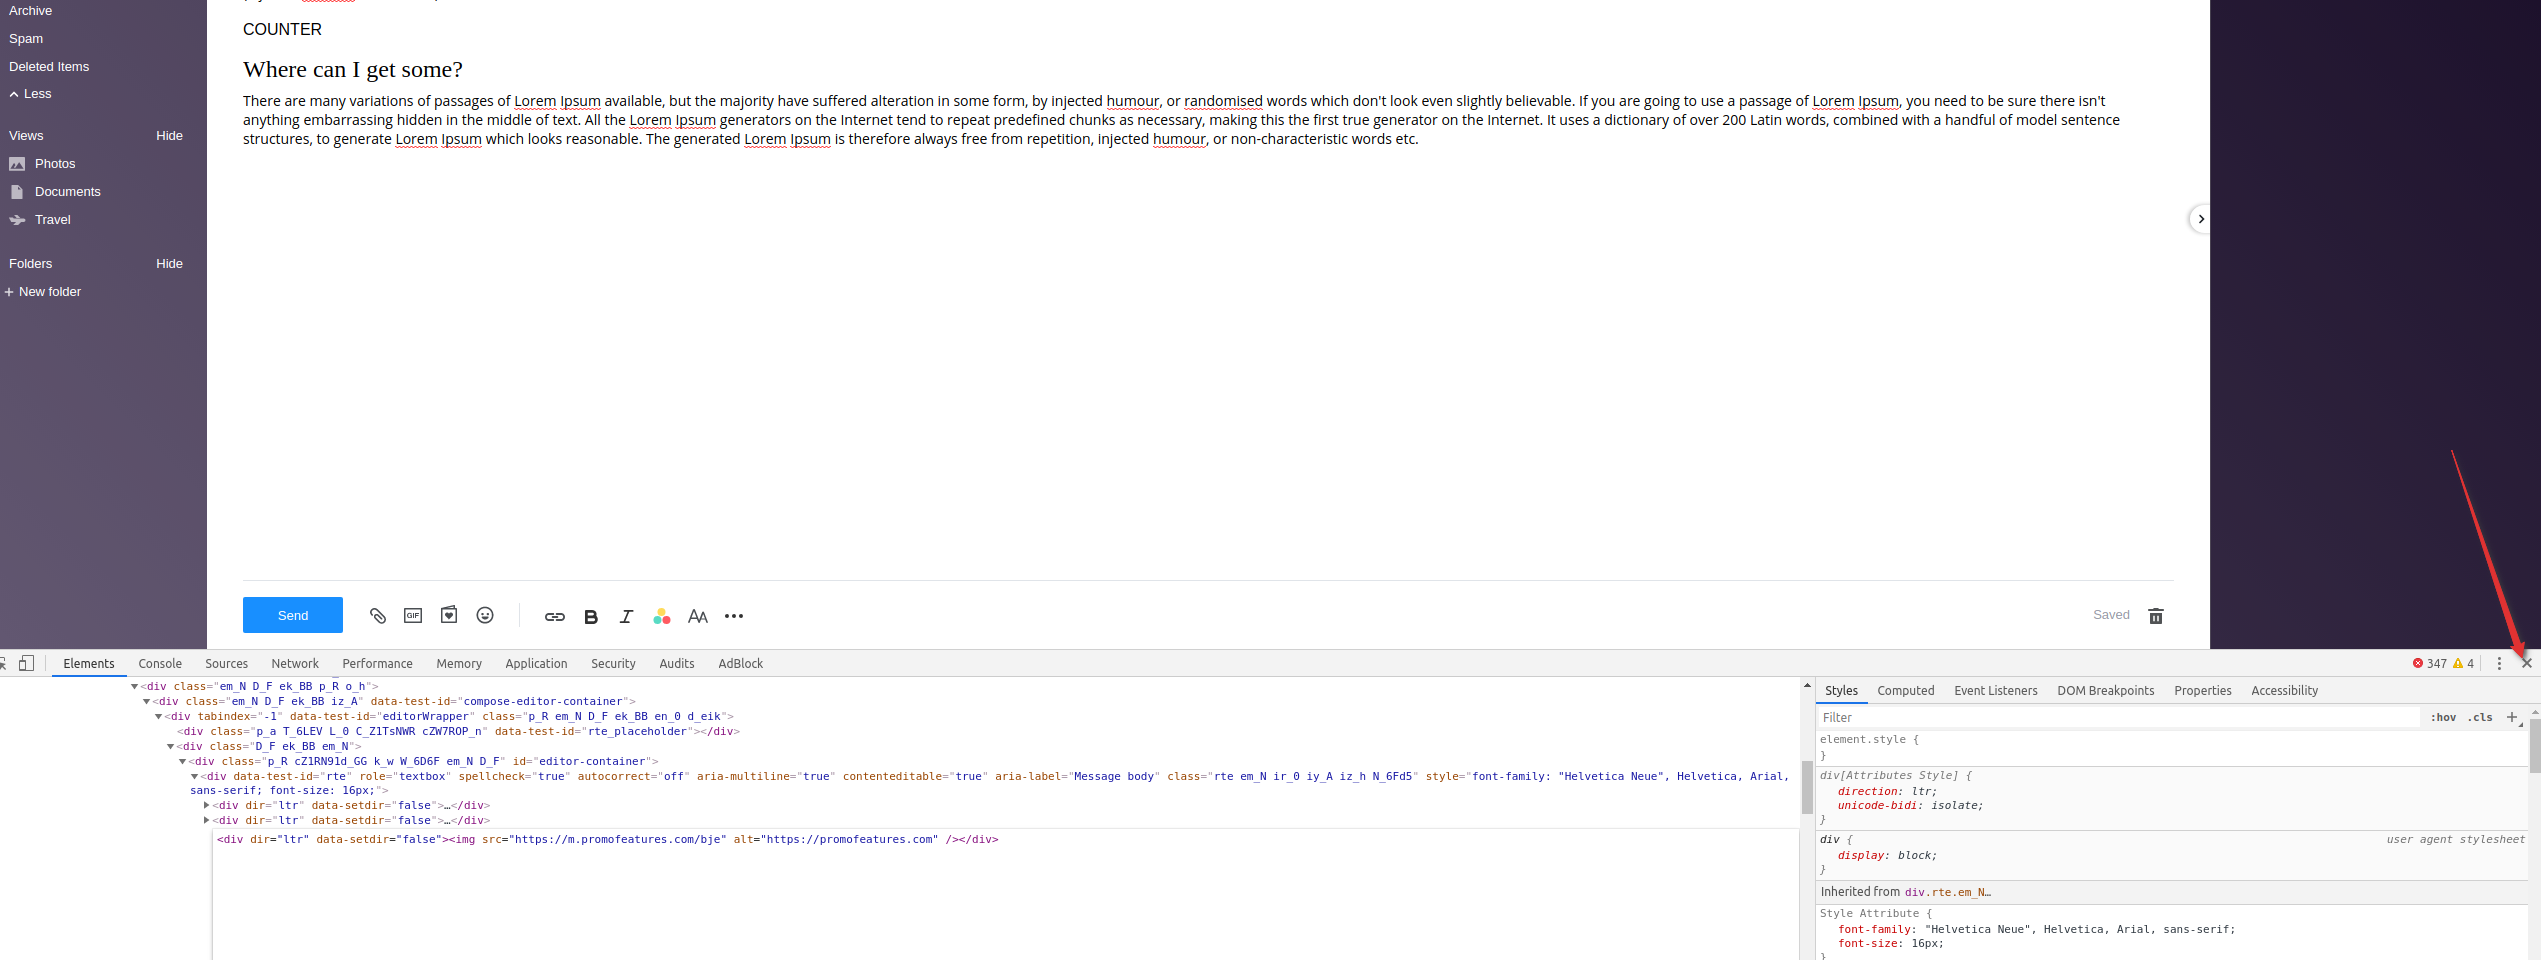This screenshot has width=2541, height=960.
Task: Open DOM Breakpoints pane
Action: (2105, 691)
